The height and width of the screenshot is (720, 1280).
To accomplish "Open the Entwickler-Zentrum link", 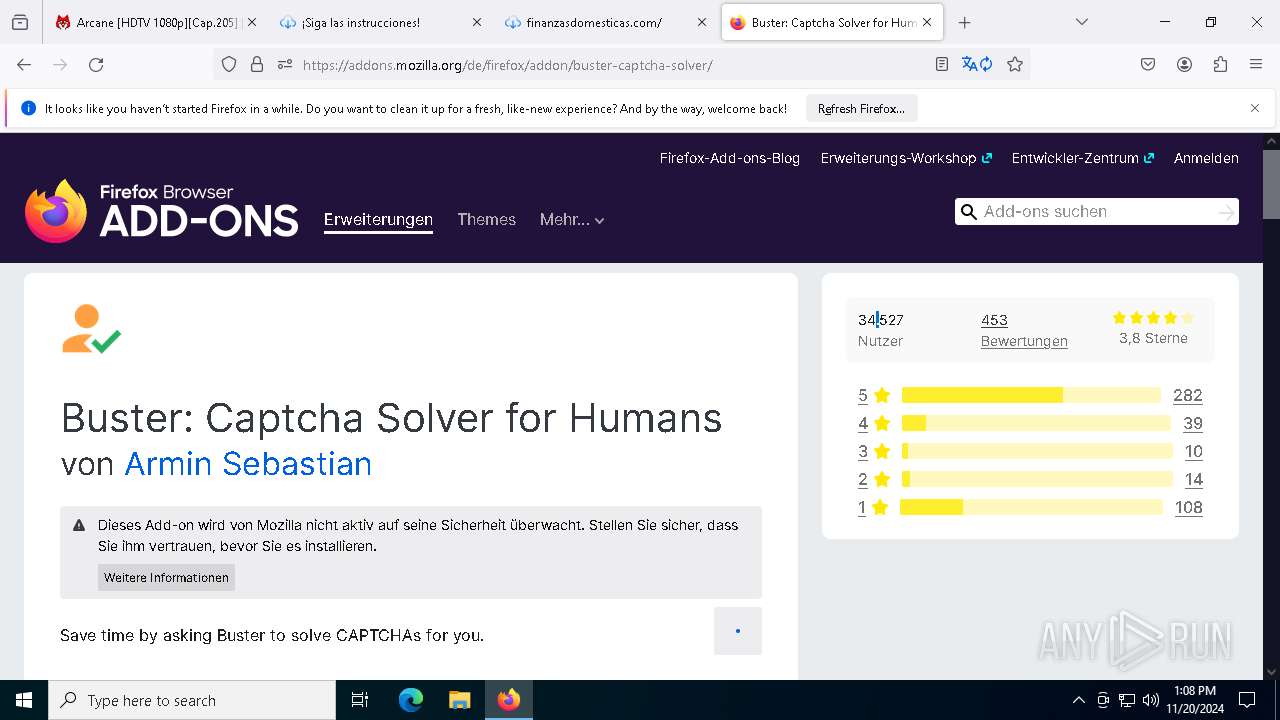I will (1083, 158).
